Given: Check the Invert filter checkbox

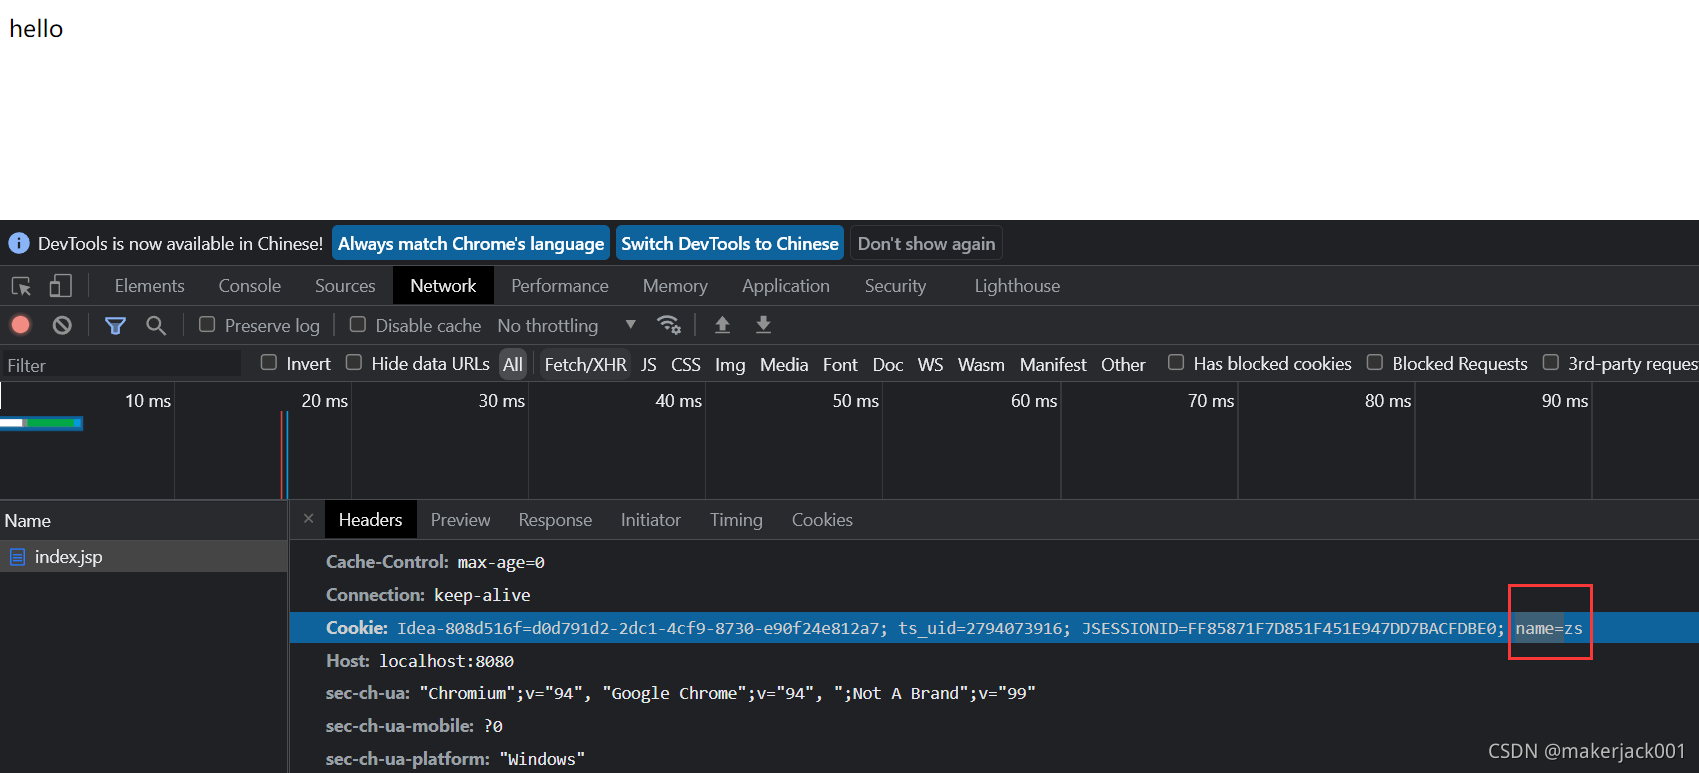Looking at the screenshot, I should pos(268,362).
